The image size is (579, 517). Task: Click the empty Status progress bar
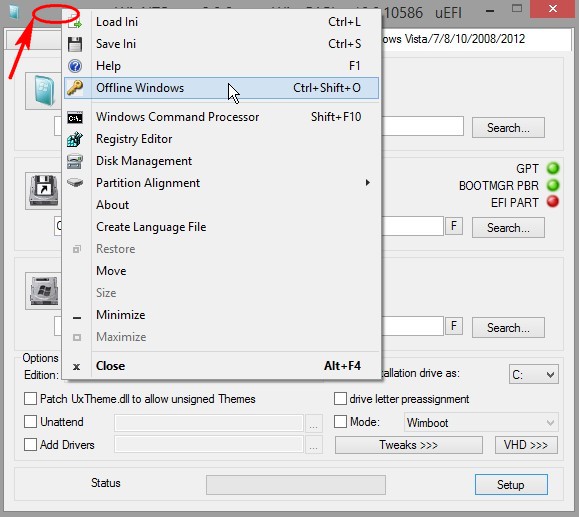pos(296,485)
